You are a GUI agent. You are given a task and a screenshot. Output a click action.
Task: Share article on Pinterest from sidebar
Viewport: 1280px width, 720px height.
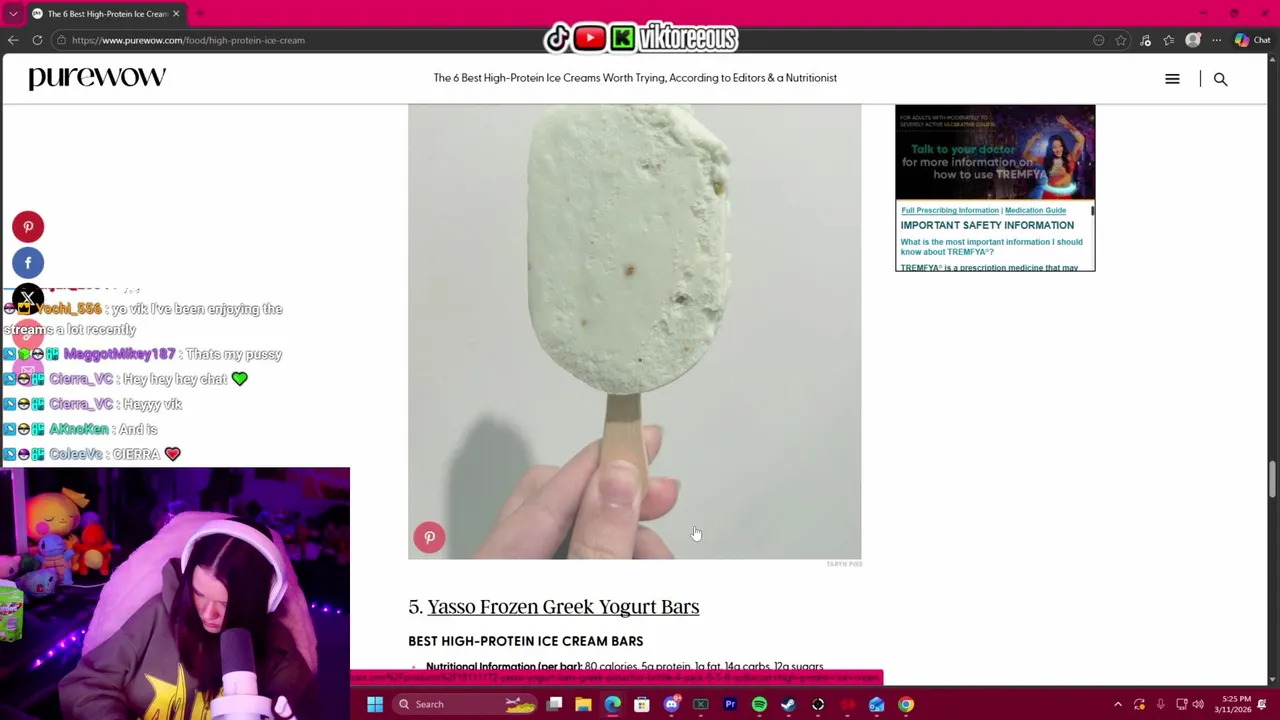point(28,227)
